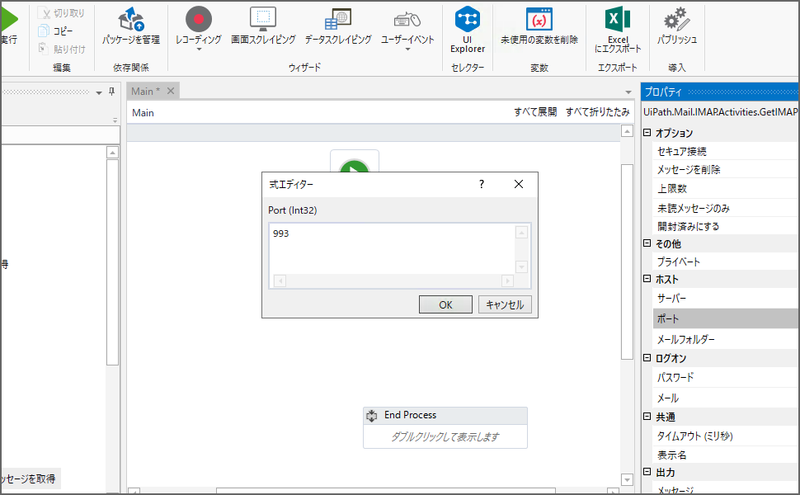The width and height of the screenshot is (800, 495).
Task: Open Recording dropdown arrow below レコーディング
Action: 199,50
